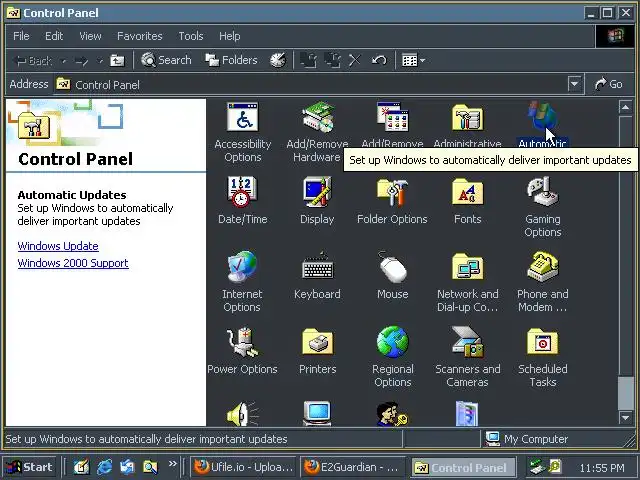
Task: Click the Copy To toolbar icon
Action: pyautogui.click(x=333, y=60)
